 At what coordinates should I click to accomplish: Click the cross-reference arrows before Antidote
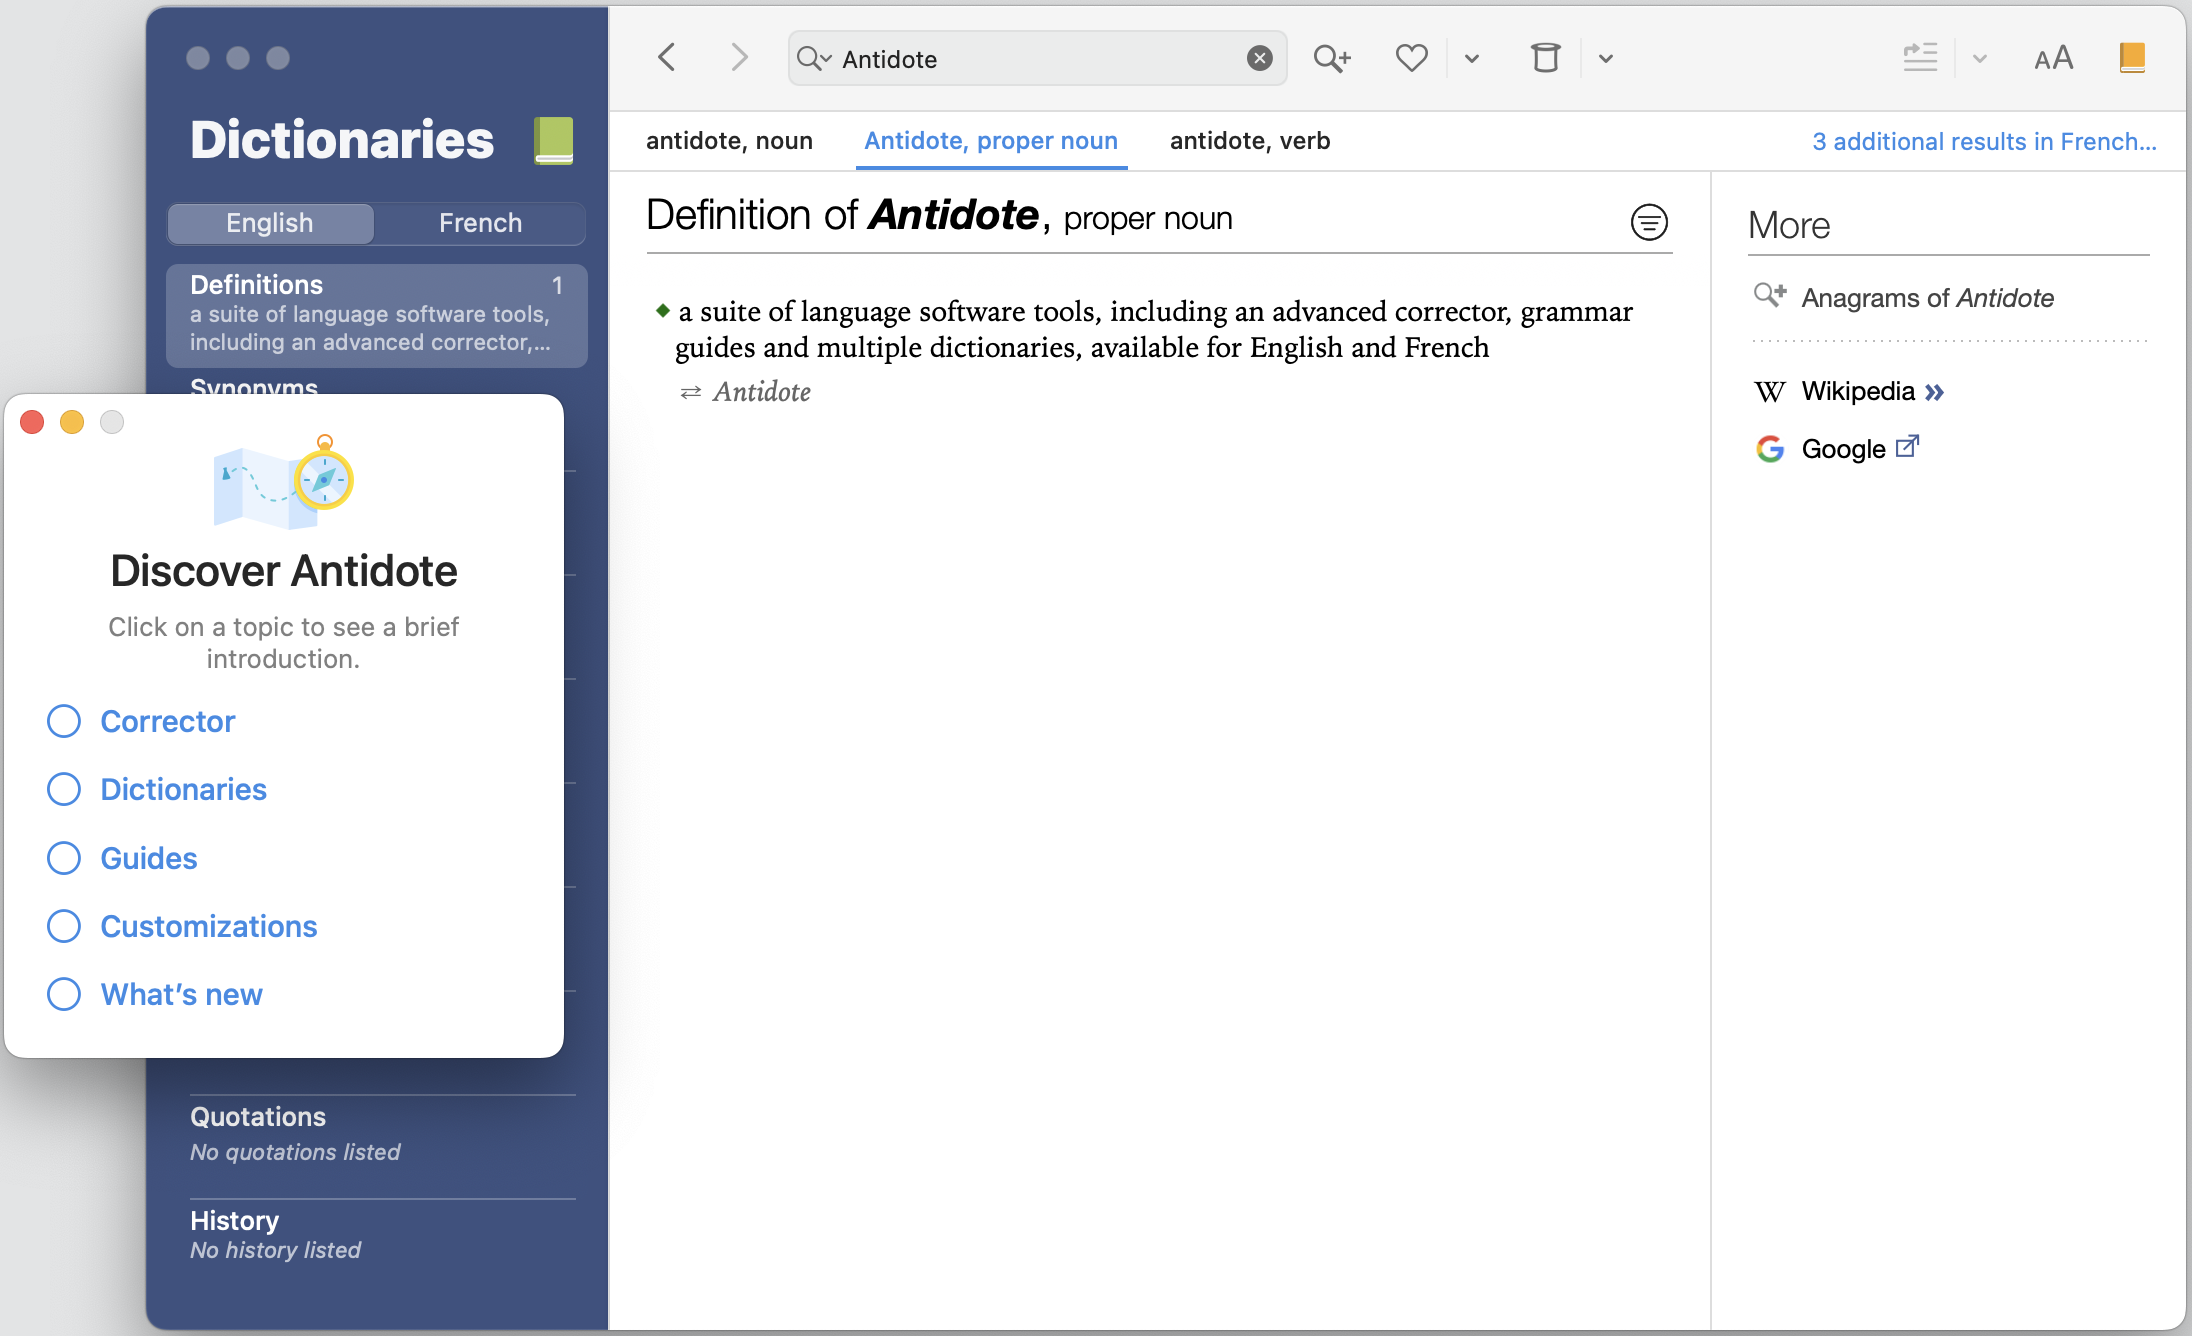[x=690, y=393]
